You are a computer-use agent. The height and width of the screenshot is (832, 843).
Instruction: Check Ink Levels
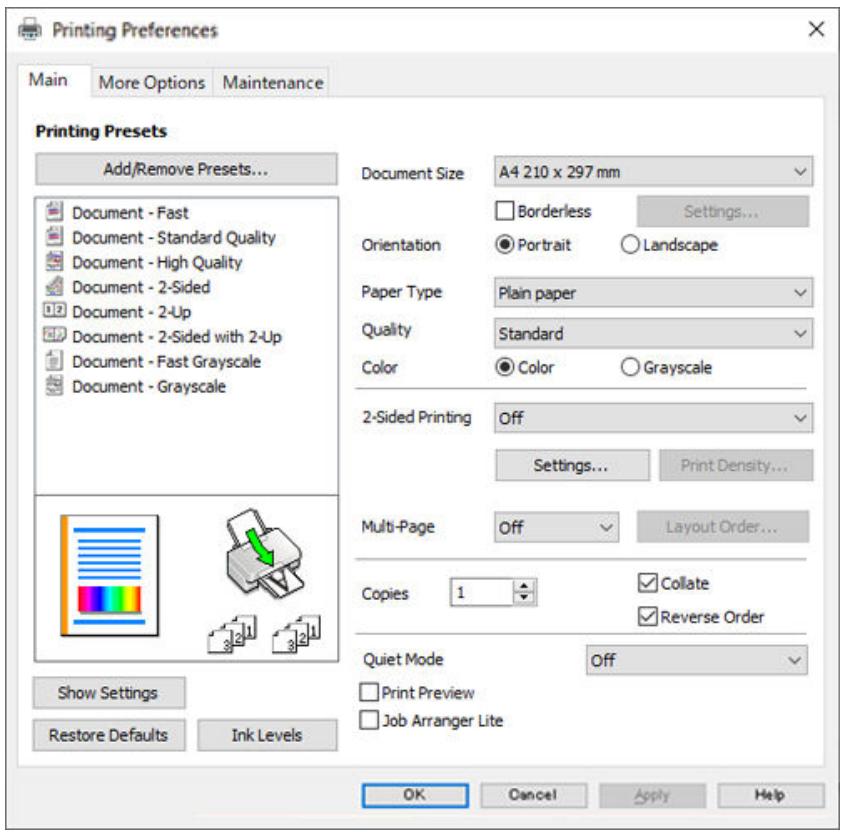[267, 735]
